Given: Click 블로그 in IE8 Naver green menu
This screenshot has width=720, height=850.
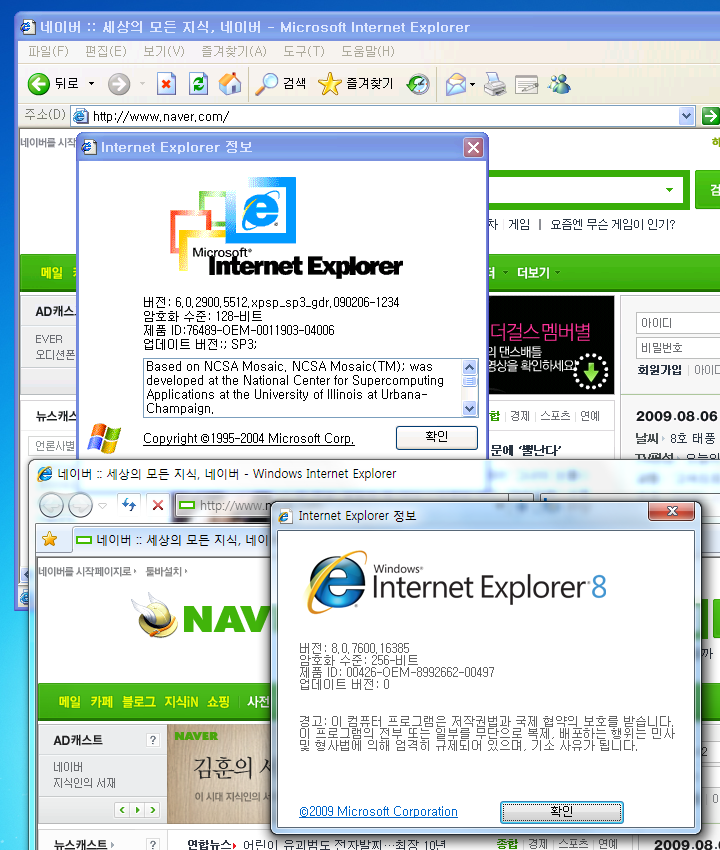Looking at the screenshot, I should click(x=138, y=701).
